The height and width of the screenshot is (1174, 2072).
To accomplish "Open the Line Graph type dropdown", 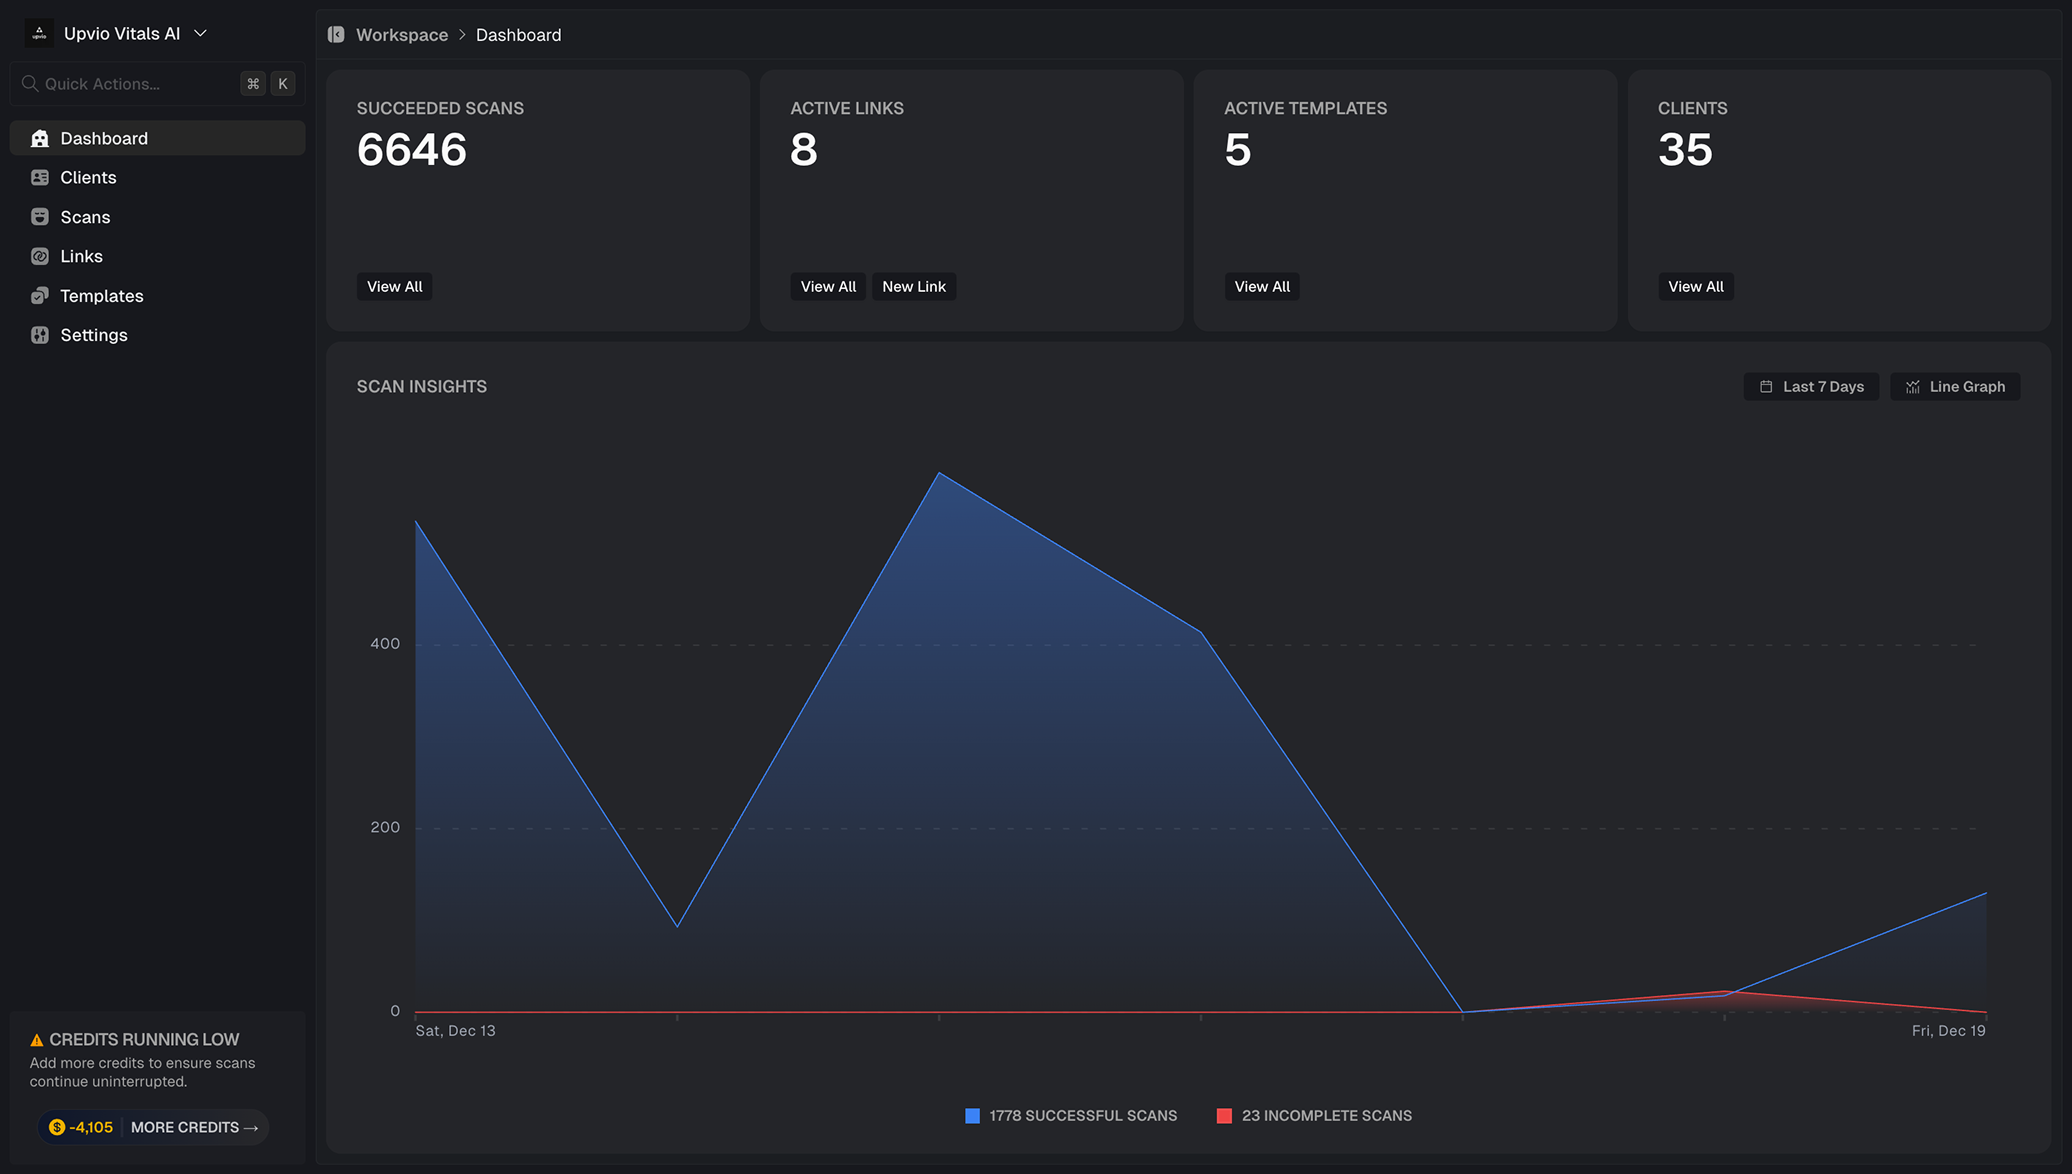I will [x=1955, y=387].
